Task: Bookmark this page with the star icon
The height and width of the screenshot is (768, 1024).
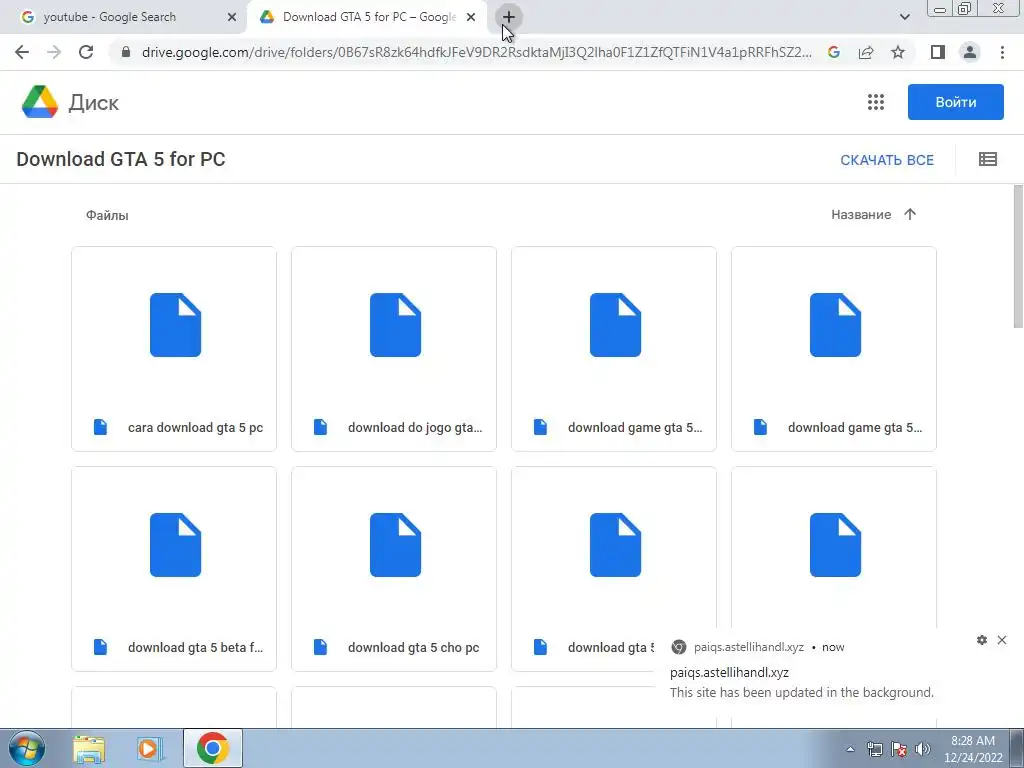Action: [898, 52]
